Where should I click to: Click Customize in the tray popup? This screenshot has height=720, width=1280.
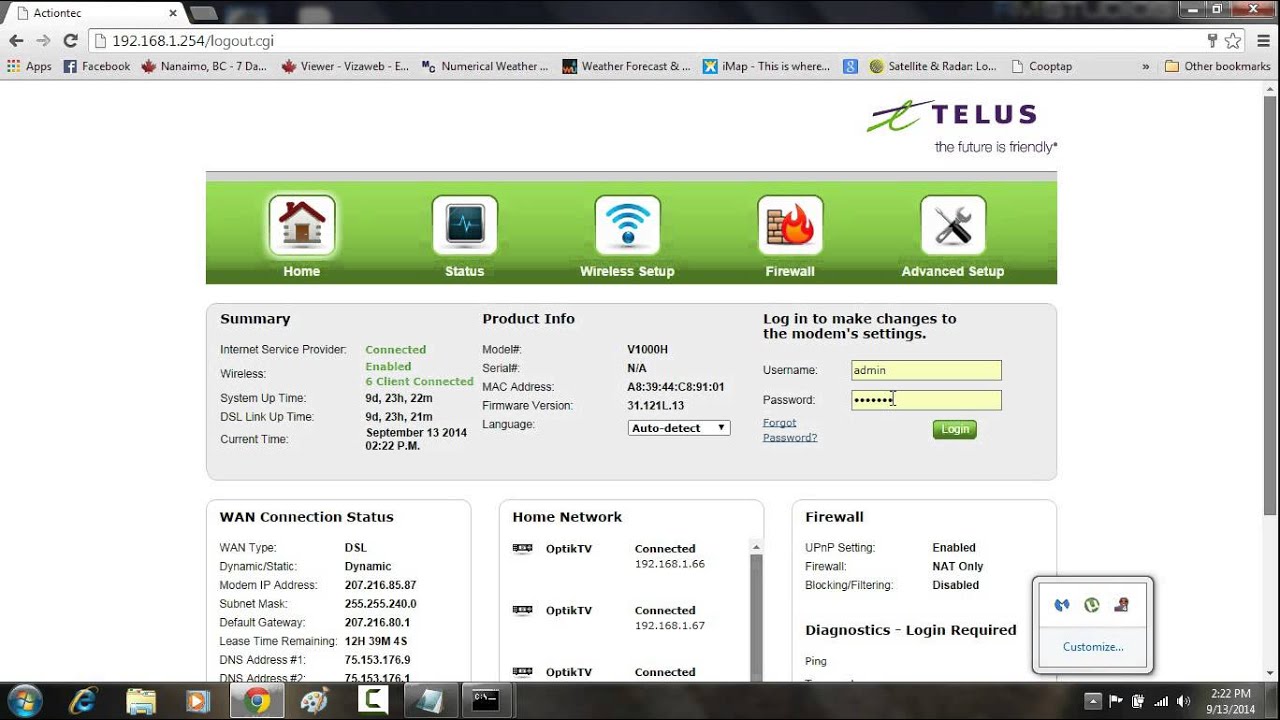point(1093,647)
